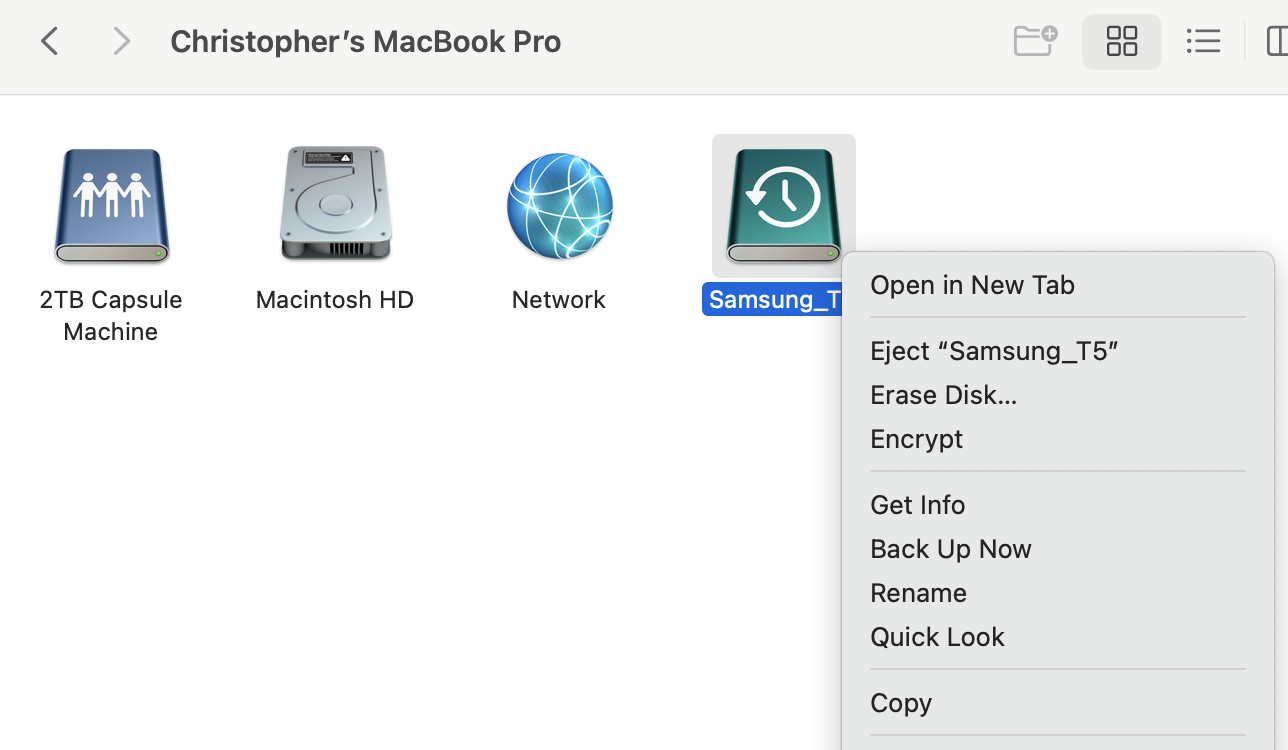Viewport: 1288px width, 750px height.
Task: Go back with the left chevron button
Action: 50,41
